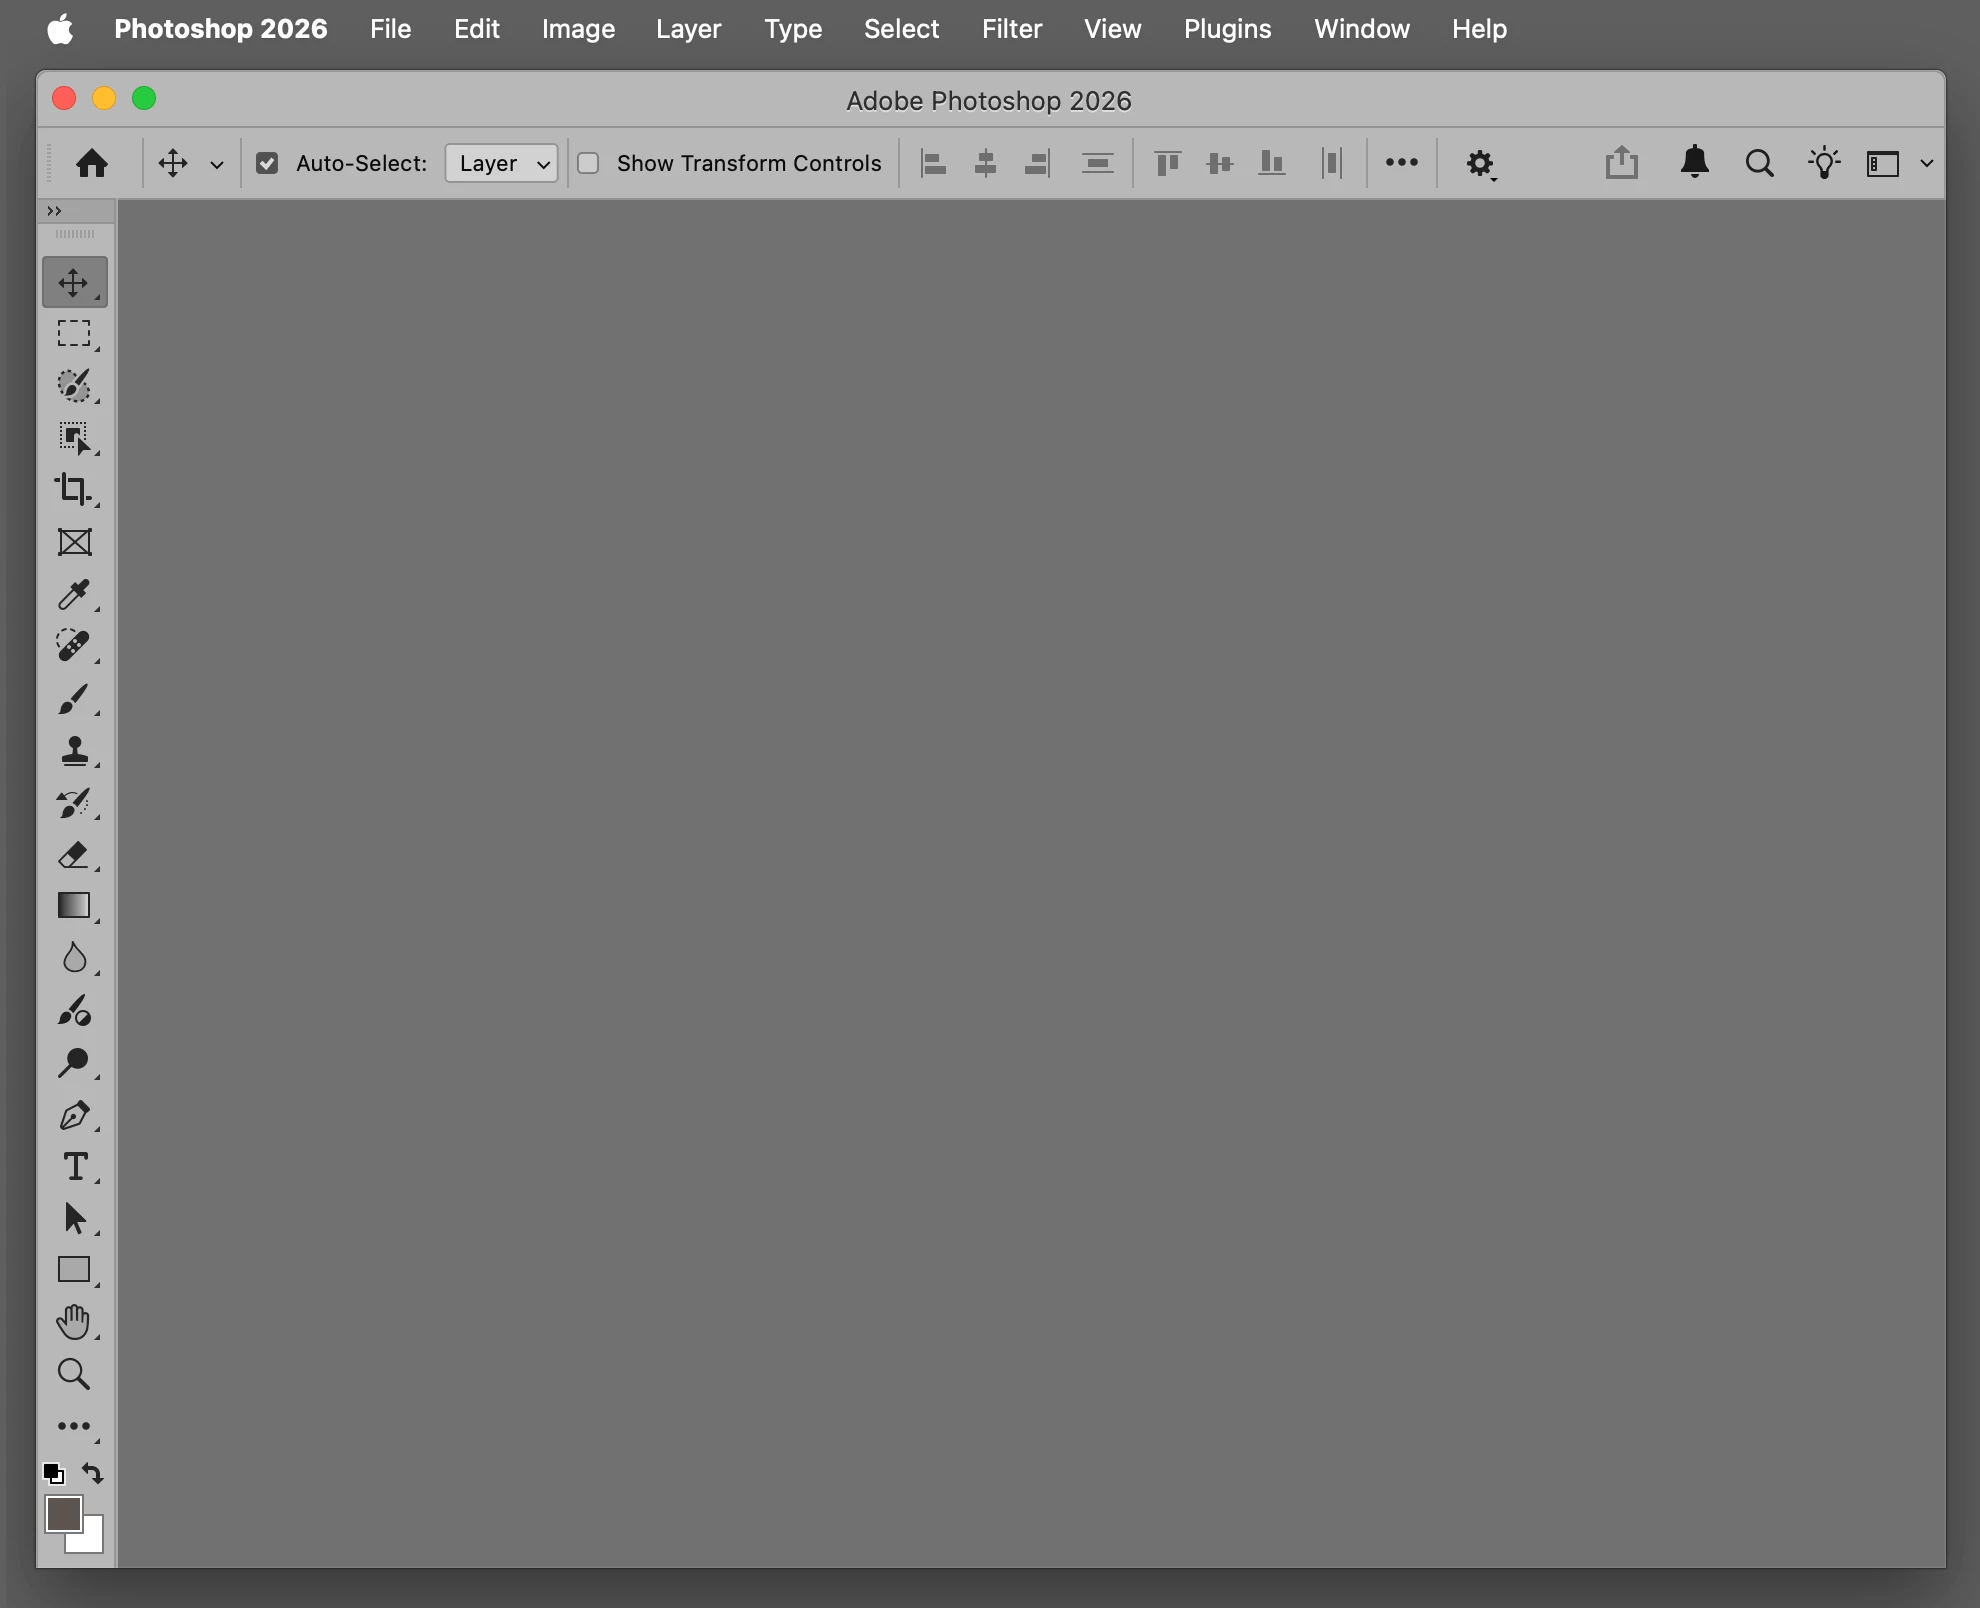Image resolution: width=1980 pixels, height=1608 pixels.
Task: Select the Pen tool
Action: [73, 1115]
